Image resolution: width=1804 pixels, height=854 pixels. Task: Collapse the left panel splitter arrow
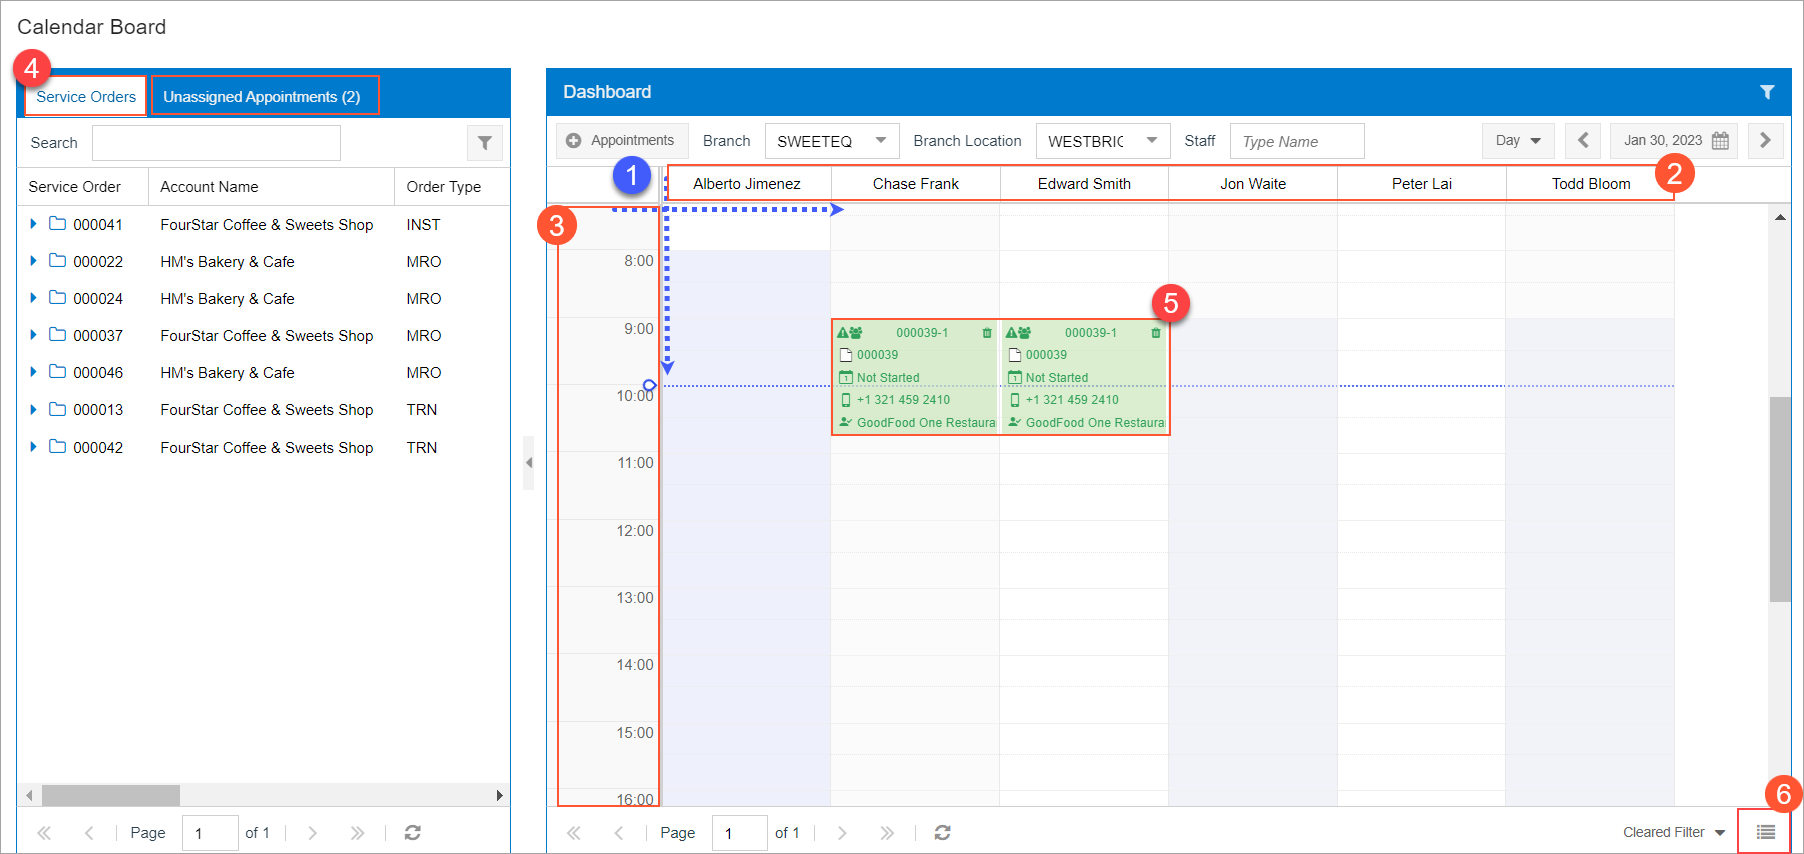[528, 462]
